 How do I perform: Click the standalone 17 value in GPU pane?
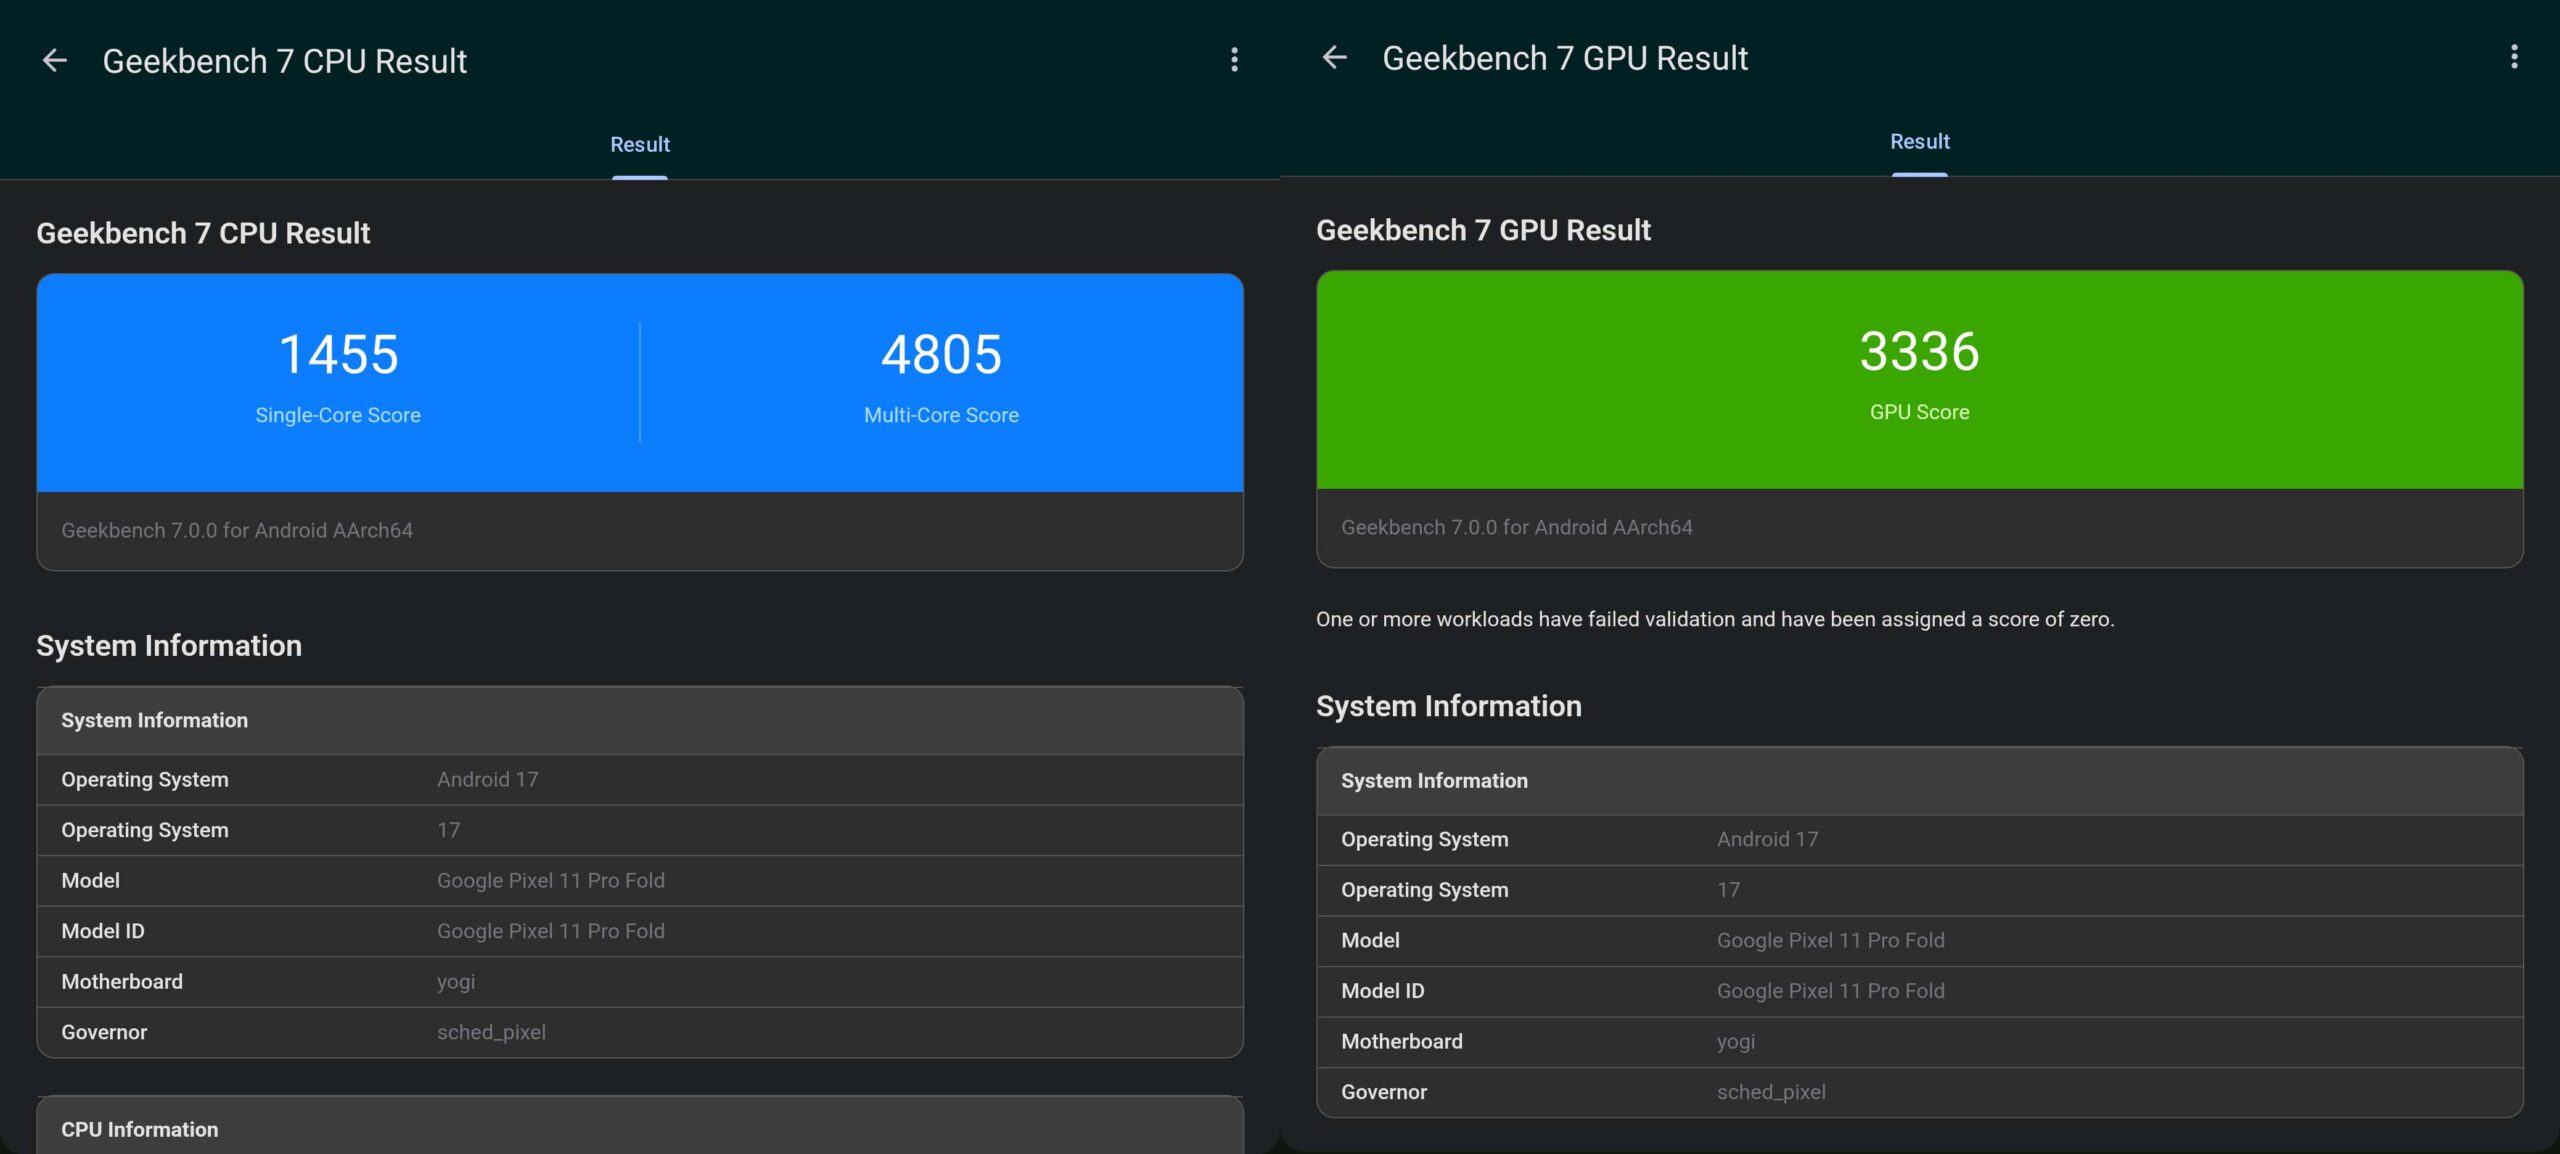tap(1728, 890)
